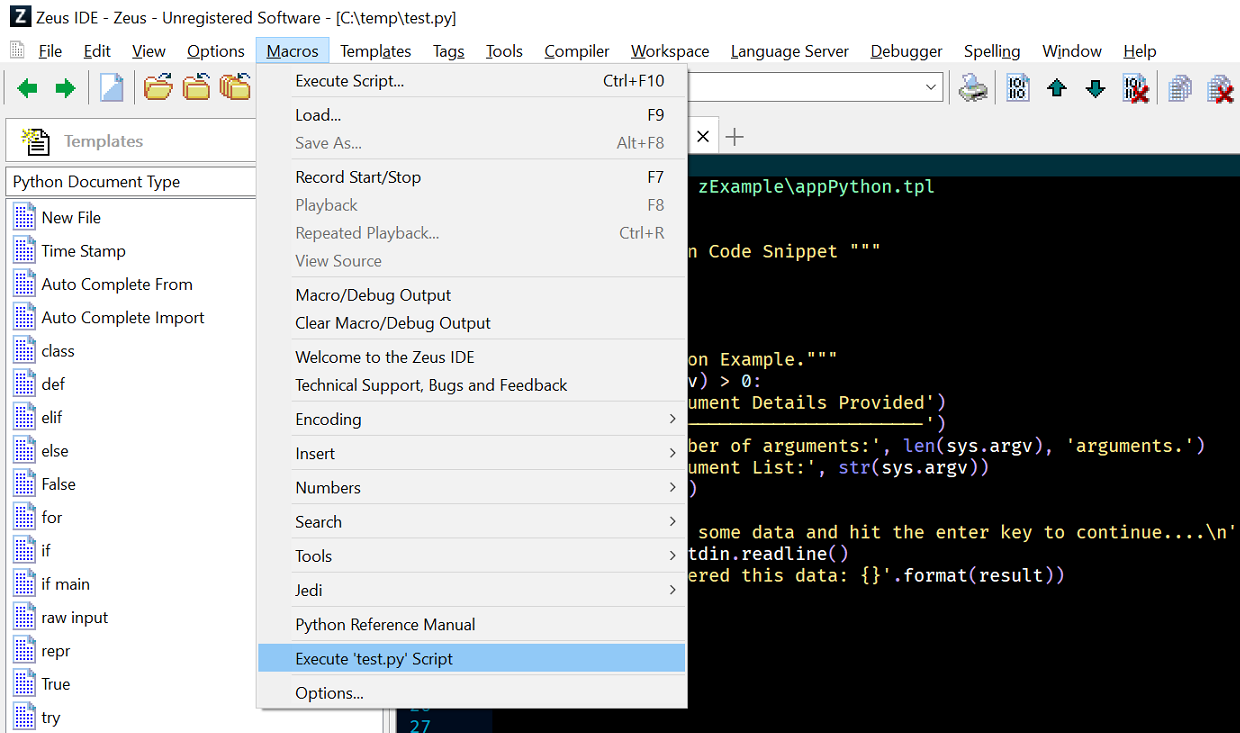Select the raw input template
Screen dimensions: 1240x733
coord(60,617)
